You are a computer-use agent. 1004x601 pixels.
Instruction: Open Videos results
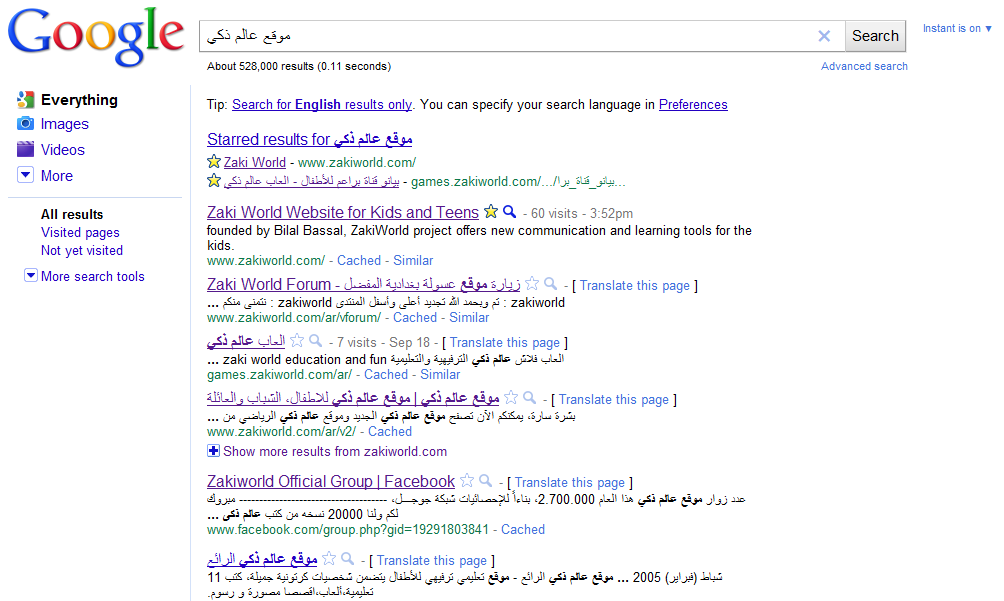pyautogui.click(x=63, y=150)
